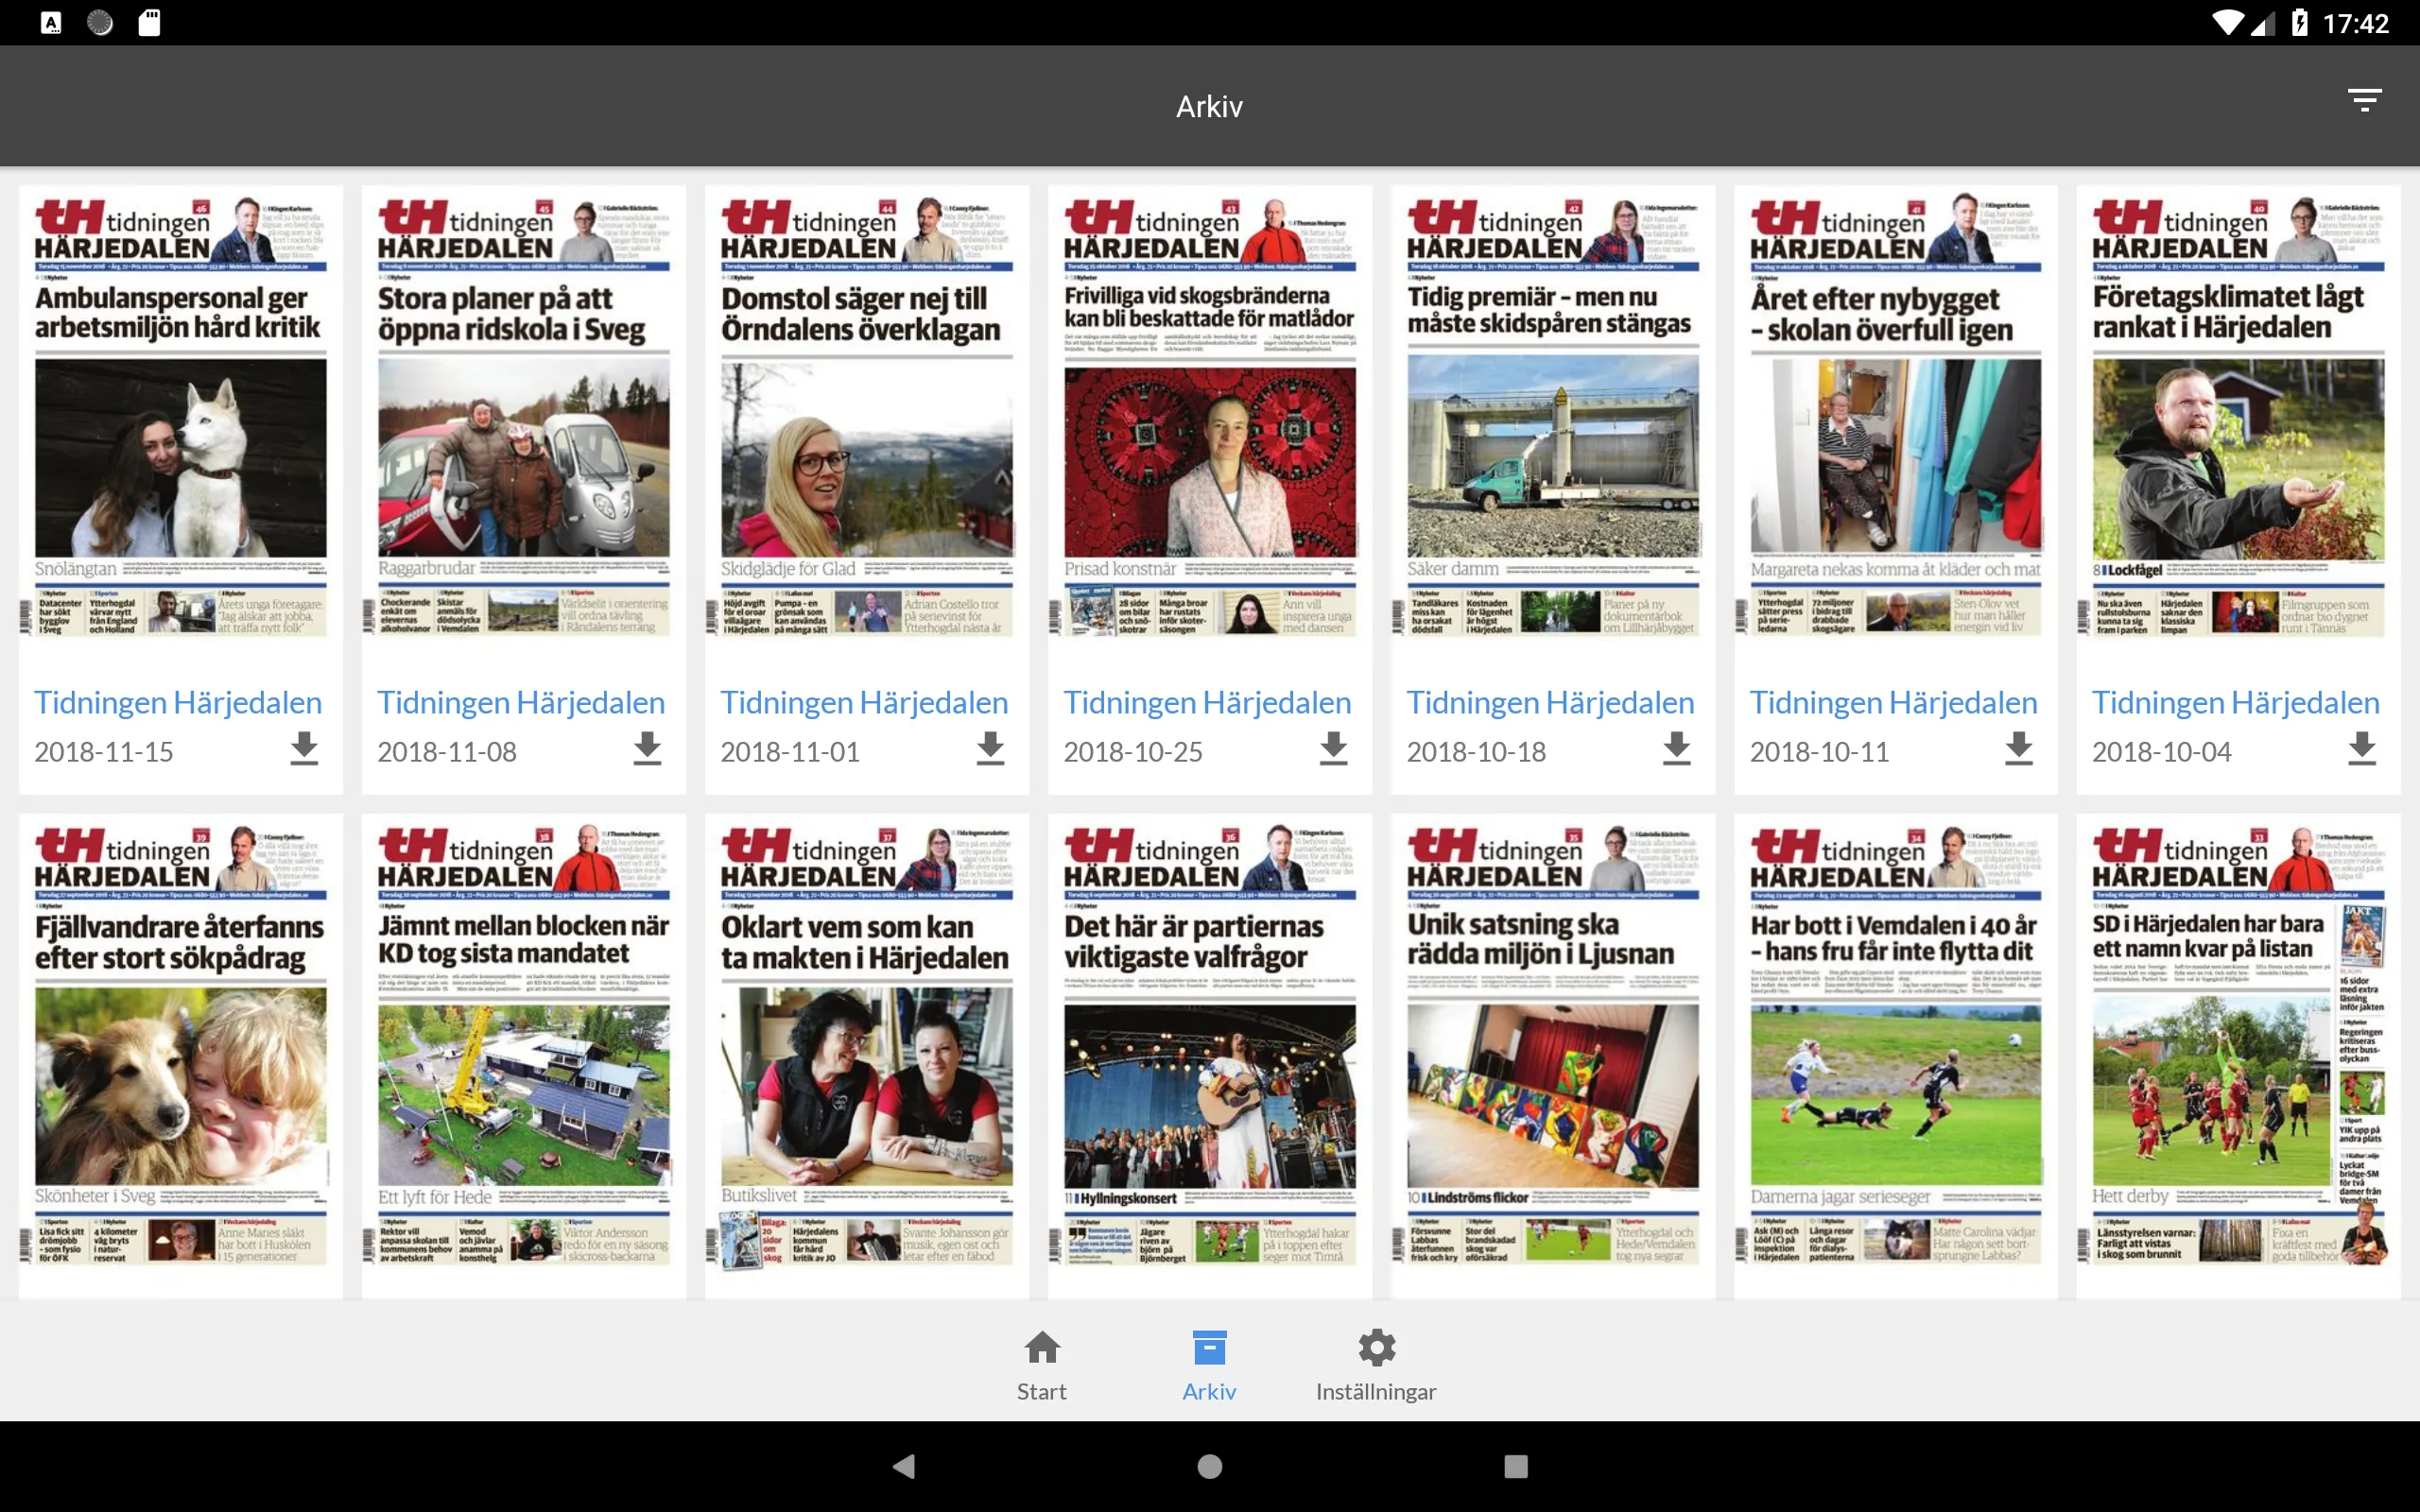Screen dimensions: 2420x1512
Task: Select the date text 2018-10-18
Action: (1476, 752)
